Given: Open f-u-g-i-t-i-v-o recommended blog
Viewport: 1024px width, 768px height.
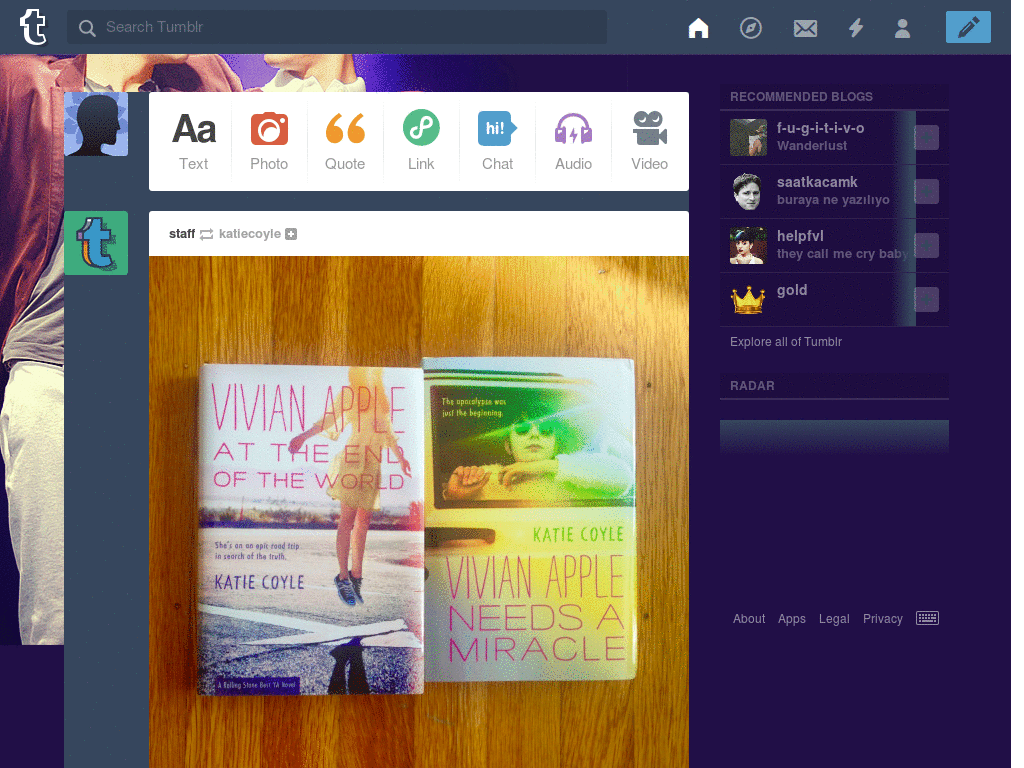Looking at the screenshot, I should click(x=820, y=128).
